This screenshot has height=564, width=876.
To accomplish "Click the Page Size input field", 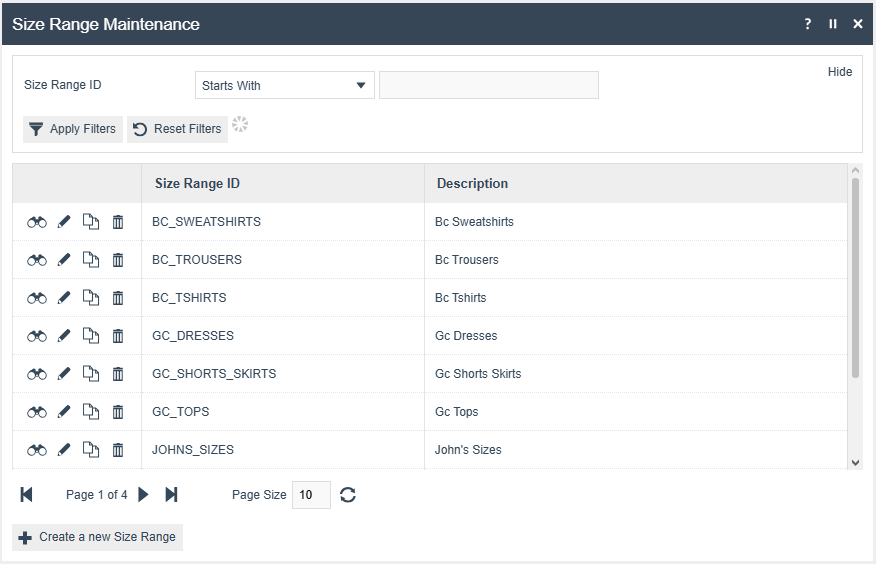I will (311, 495).
